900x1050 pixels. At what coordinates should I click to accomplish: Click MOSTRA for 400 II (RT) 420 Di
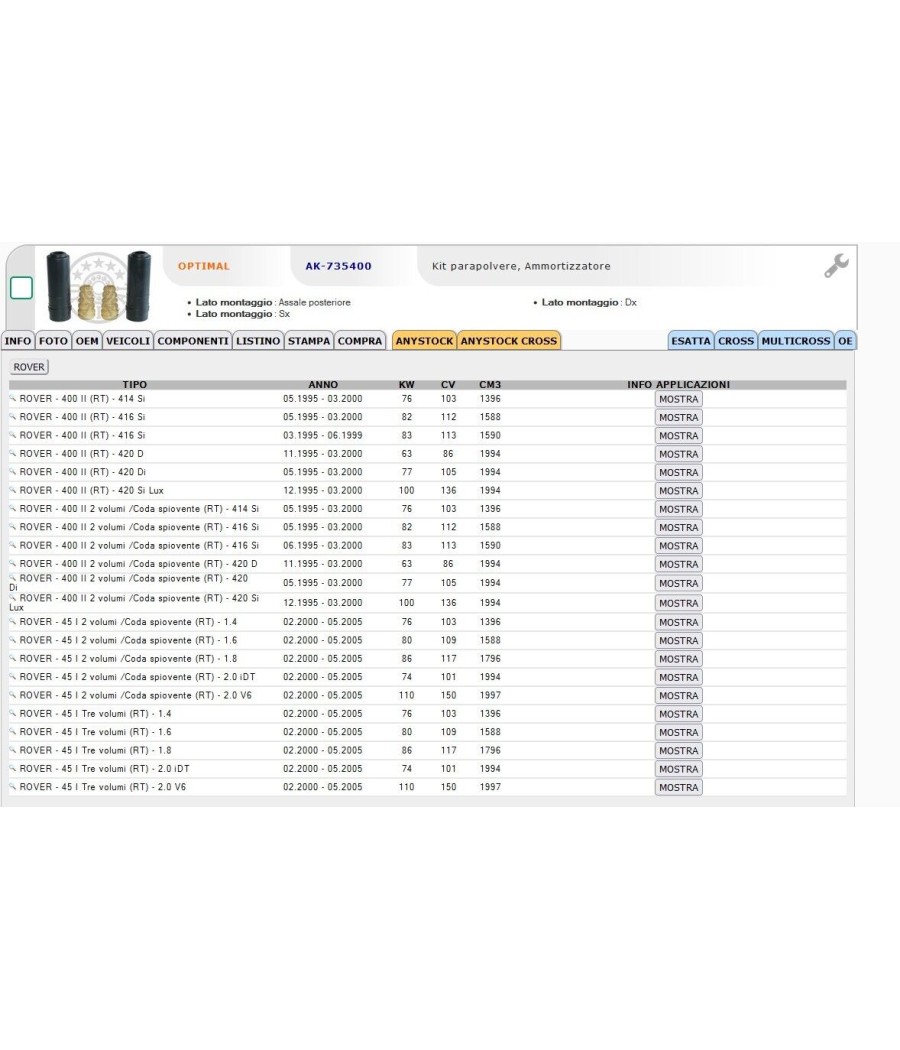pos(678,473)
